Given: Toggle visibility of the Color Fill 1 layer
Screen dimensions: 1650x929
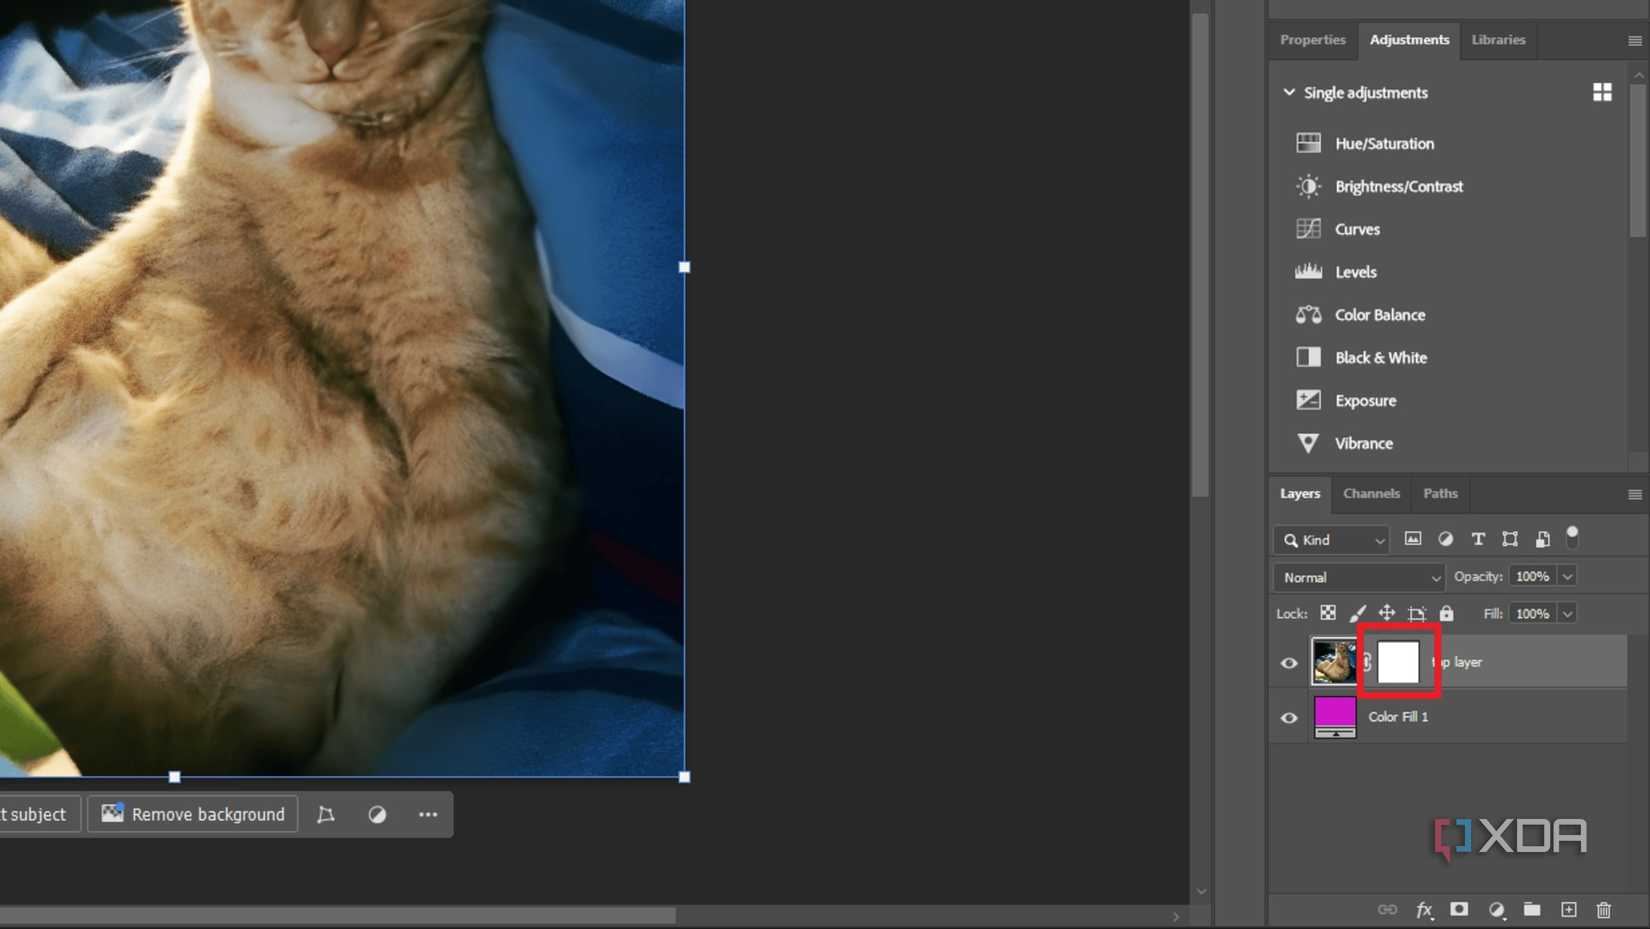Looking at the screenshot, I should tap(1289, 717).
